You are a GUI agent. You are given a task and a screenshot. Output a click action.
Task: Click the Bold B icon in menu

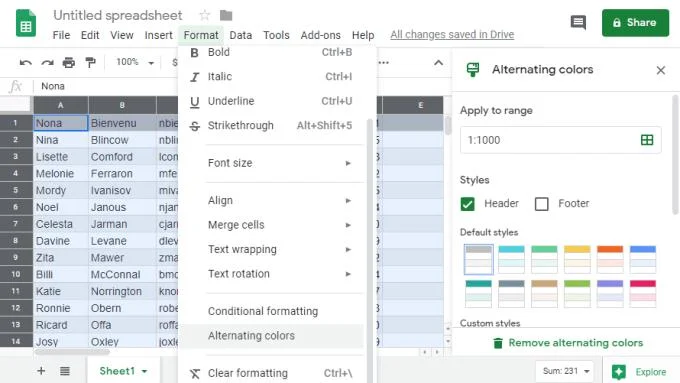point(194,52)
